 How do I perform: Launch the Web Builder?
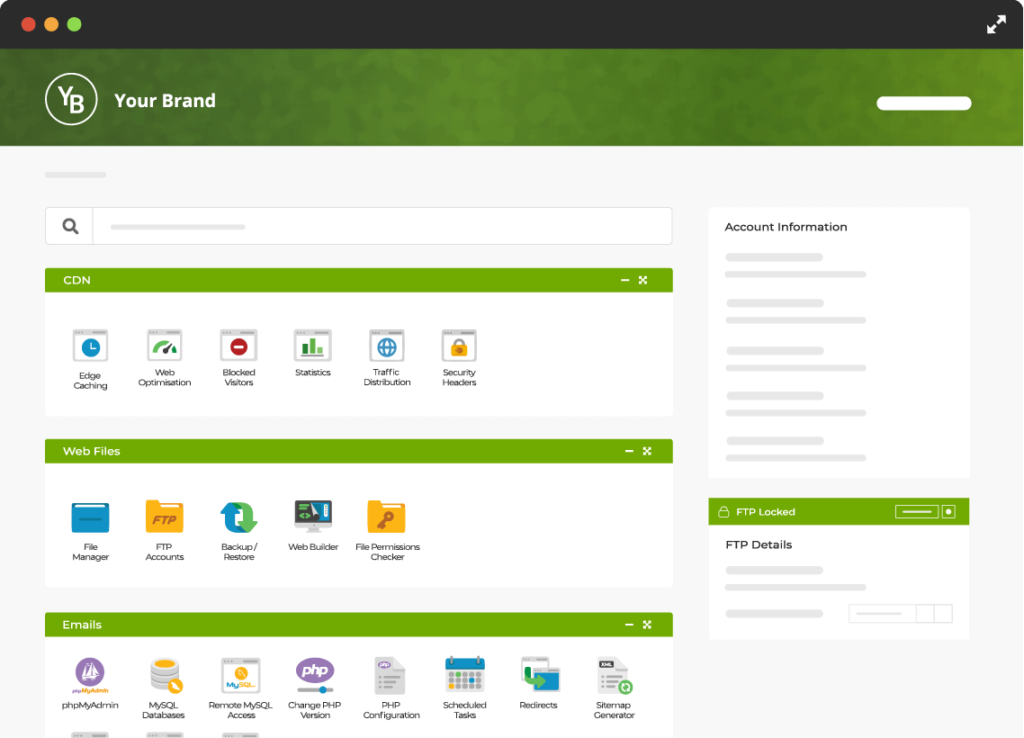[313, 517]
